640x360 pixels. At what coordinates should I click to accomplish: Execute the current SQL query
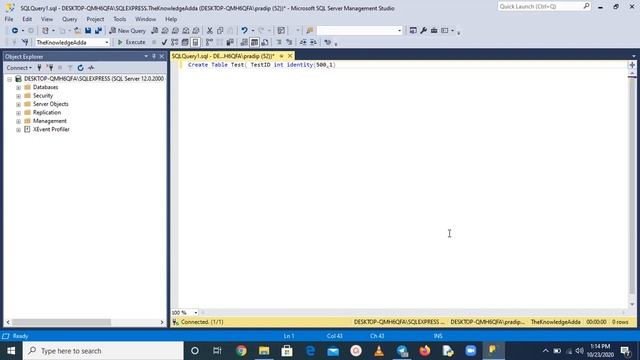point(131,42)
